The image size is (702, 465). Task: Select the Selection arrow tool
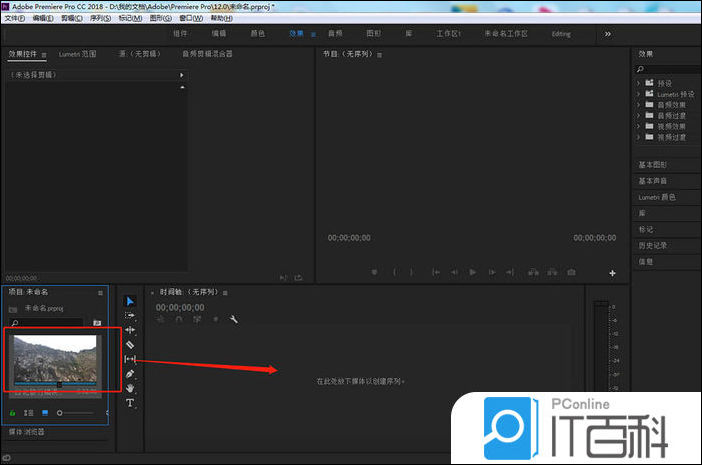tap(130, 300)
